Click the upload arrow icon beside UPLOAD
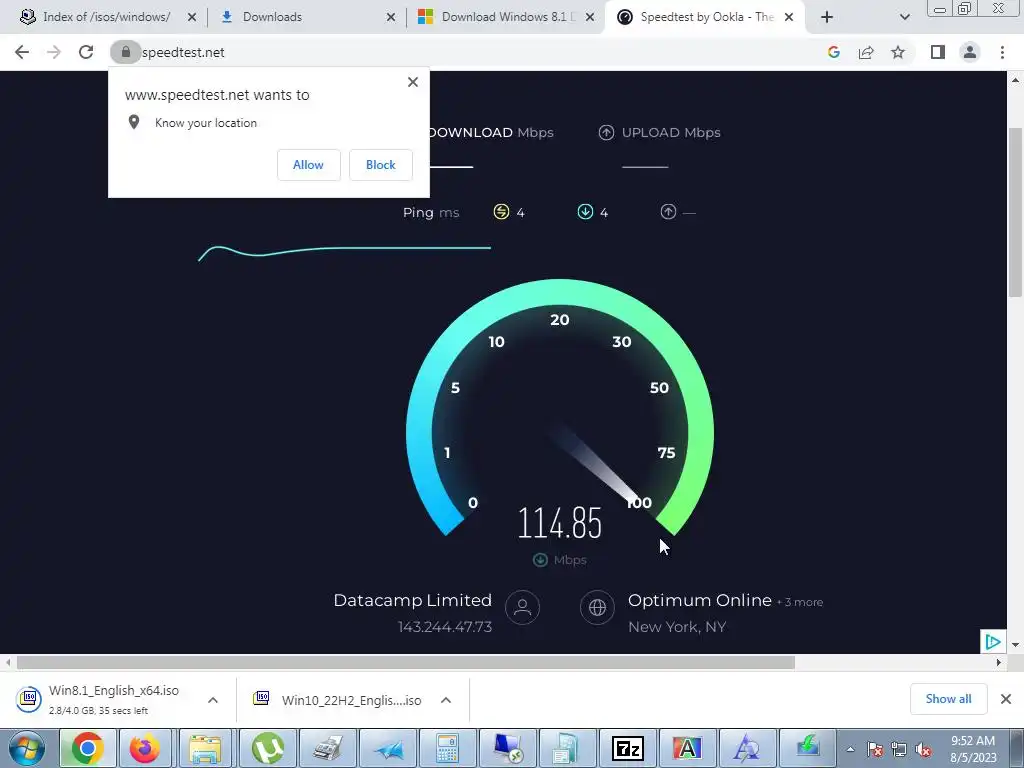Image resolution: width=1024 pixels, height=768 pixels. click(x=606, y=133)
